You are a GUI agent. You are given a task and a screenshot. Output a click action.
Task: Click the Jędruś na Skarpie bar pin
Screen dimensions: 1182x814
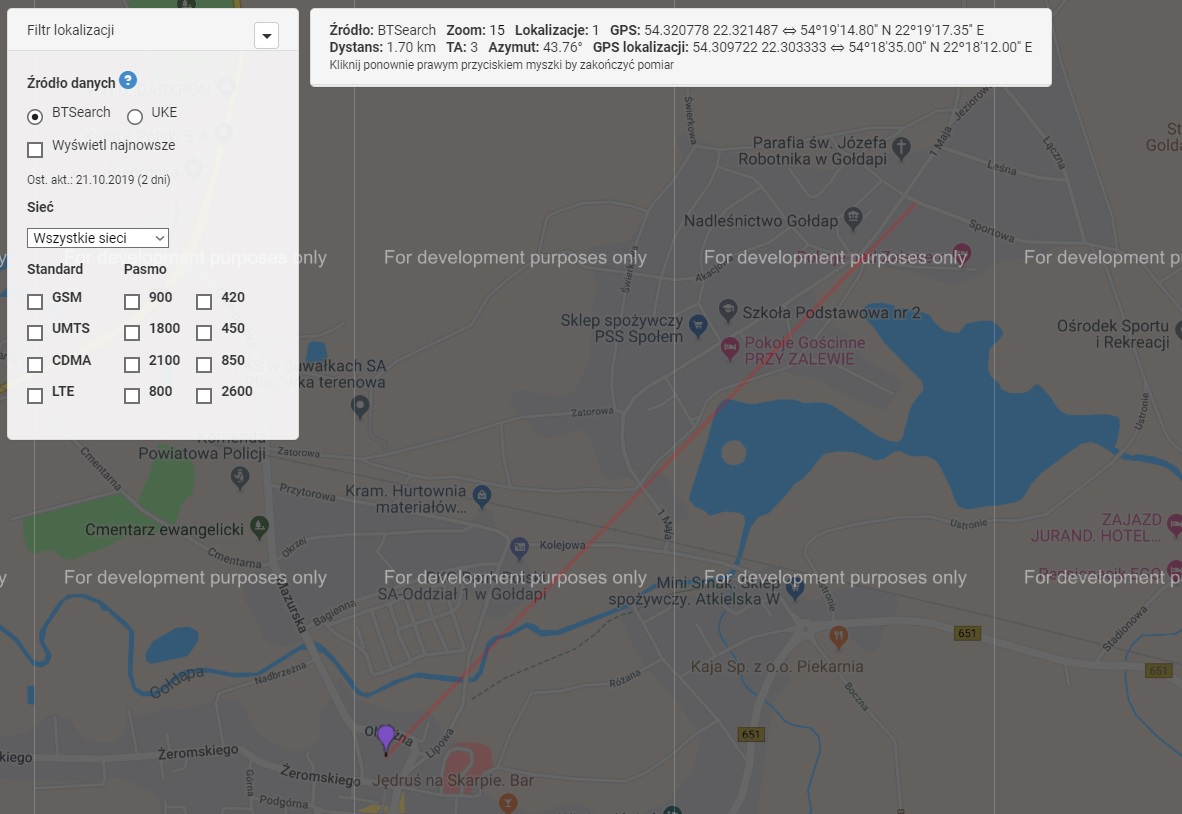(508, 803)
